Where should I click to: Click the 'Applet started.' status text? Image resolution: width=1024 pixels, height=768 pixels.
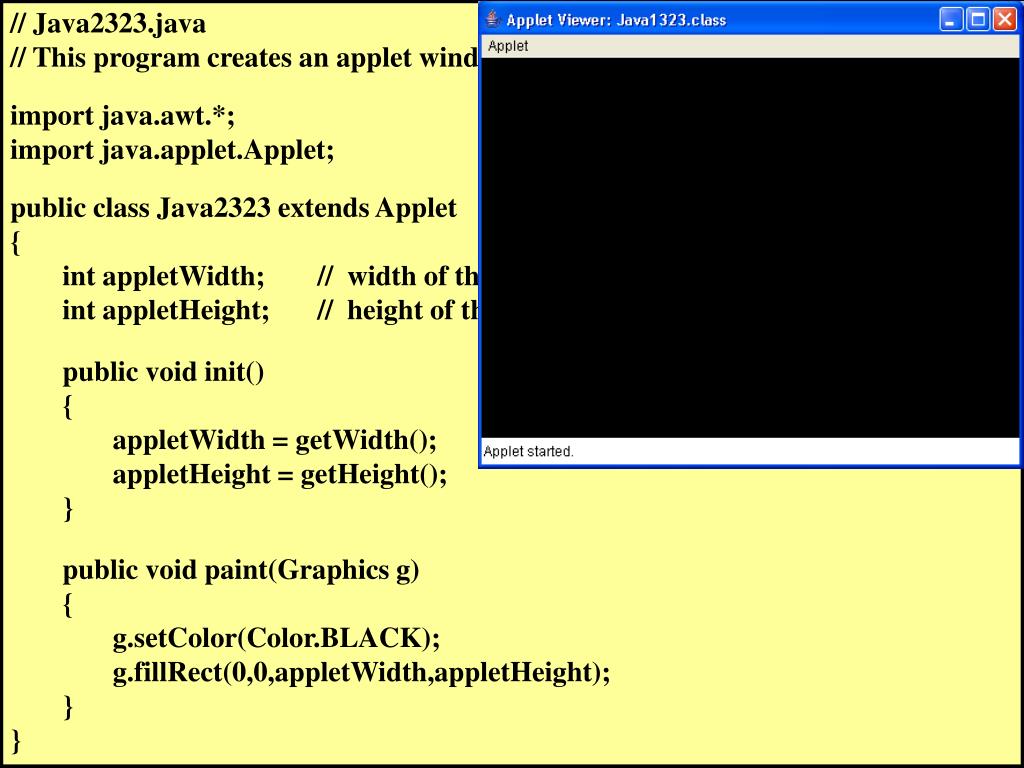pyautogui.click(x=528, y=451)
